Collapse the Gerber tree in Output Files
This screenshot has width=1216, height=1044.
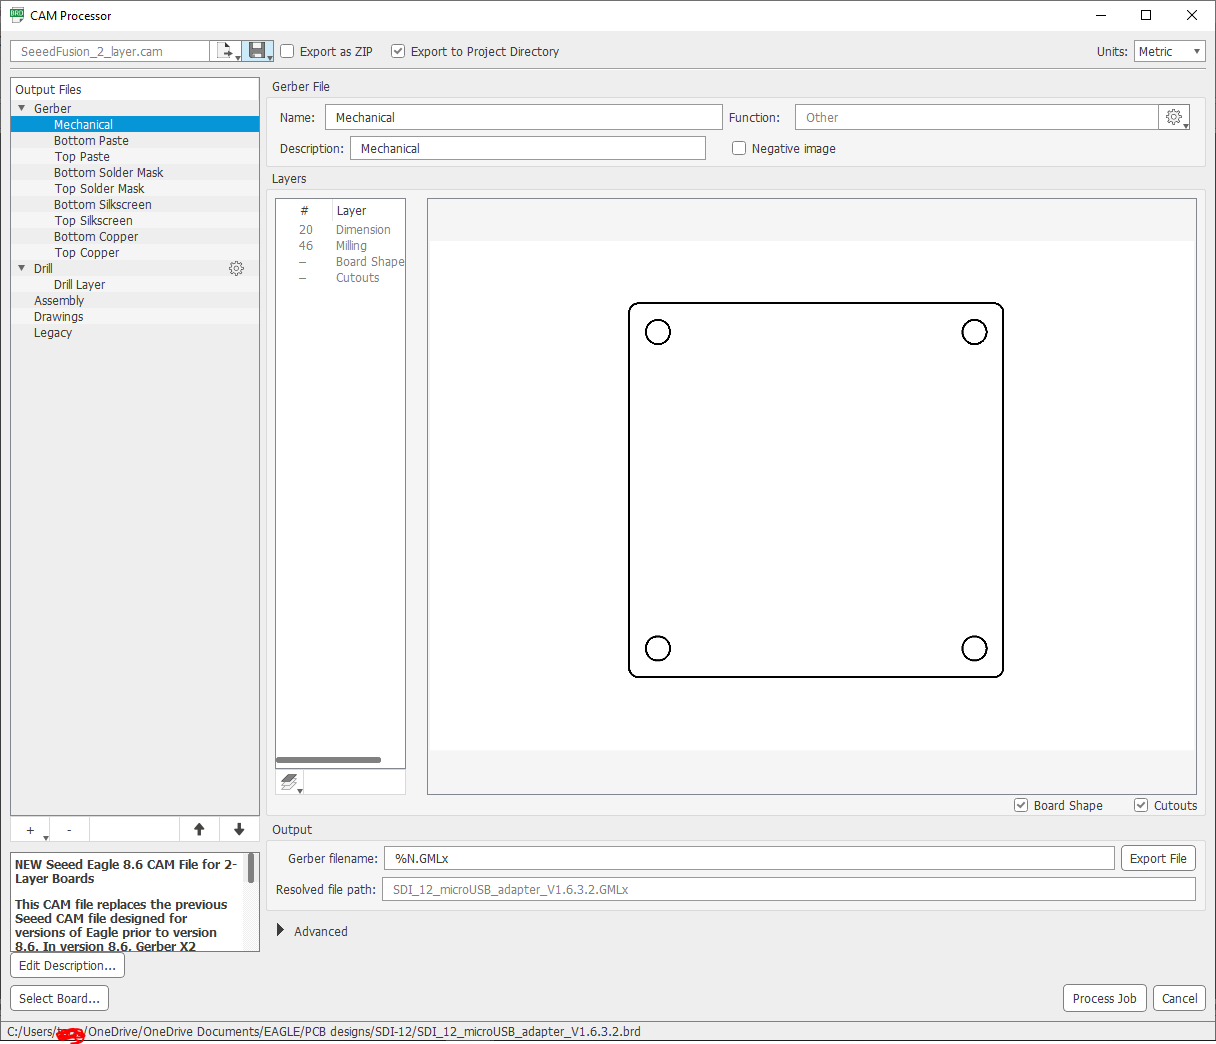point(22,108)
